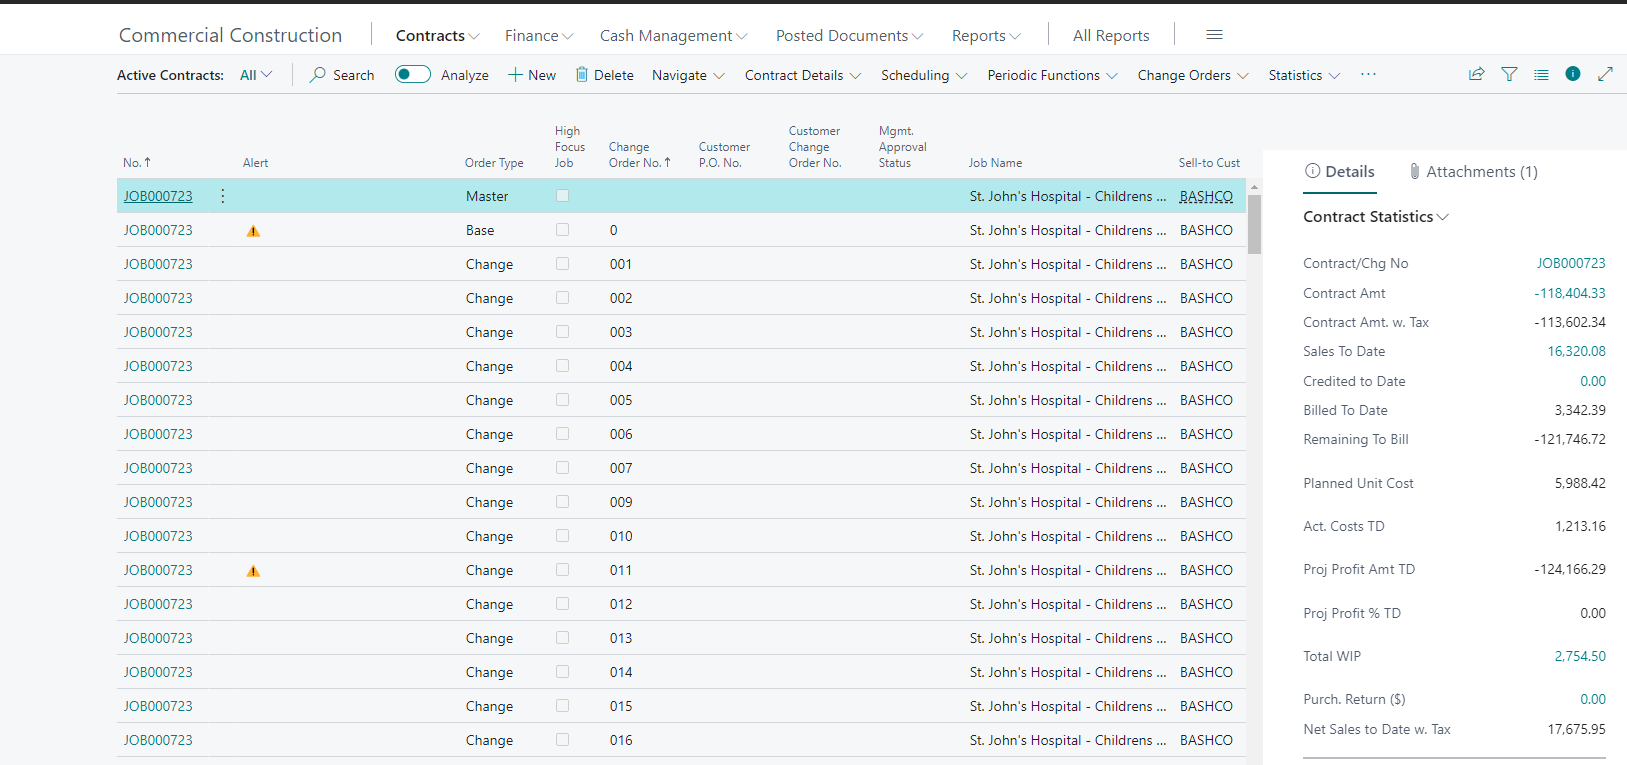Click the vertical scrollbar thumb of list
The width and height of the screenshot is (1627, 765).
pyautogui.click(x=1254, y=224)
